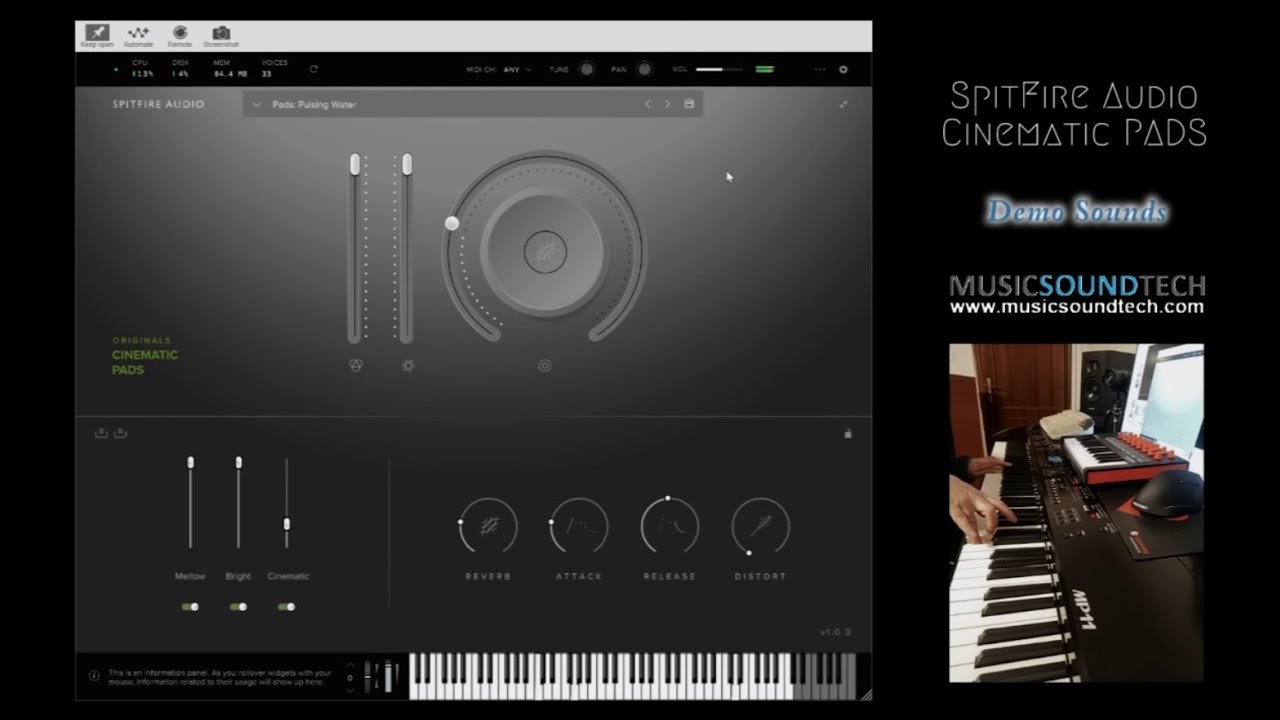Image resolution: width=1280 pixels, height=720 pixels.
Task: Click the TUNE knob
Action: pos(587,69)
